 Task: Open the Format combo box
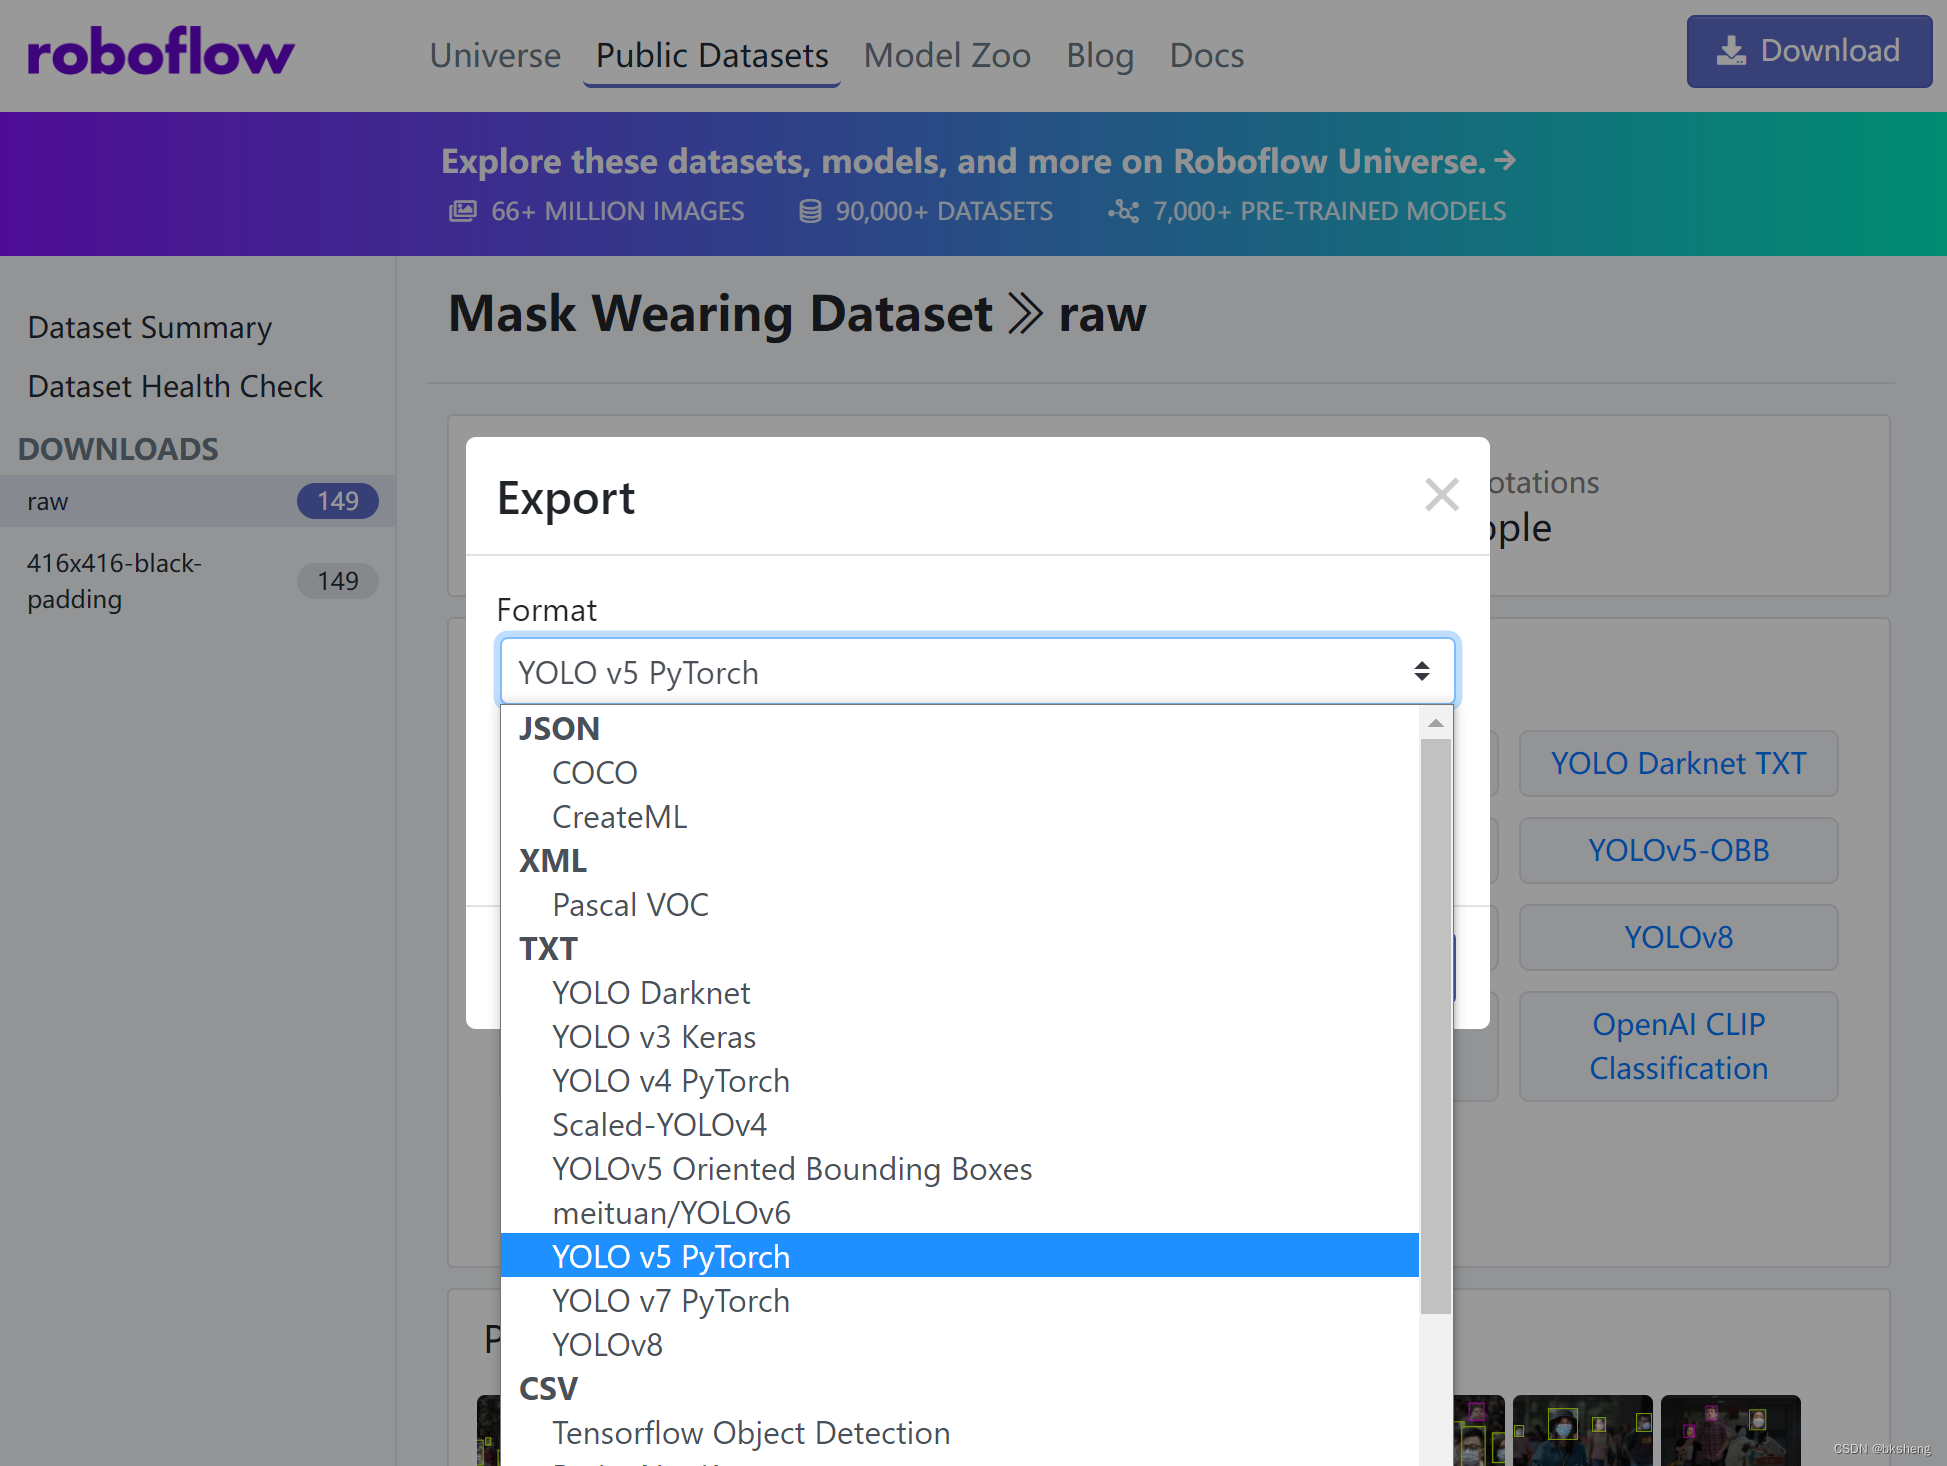click(x=977, y=672)
